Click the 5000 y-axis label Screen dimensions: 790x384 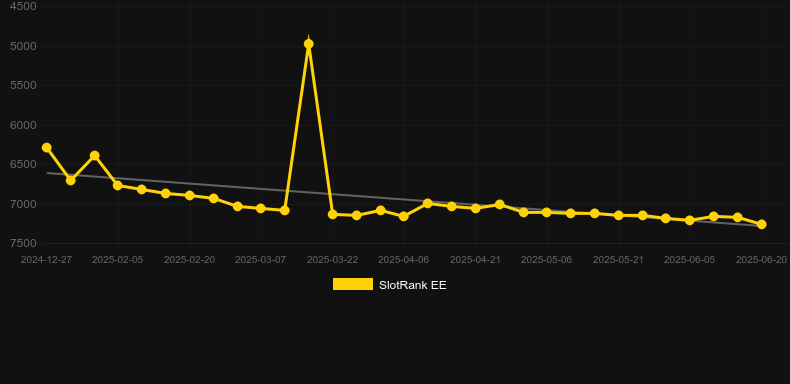23,46
